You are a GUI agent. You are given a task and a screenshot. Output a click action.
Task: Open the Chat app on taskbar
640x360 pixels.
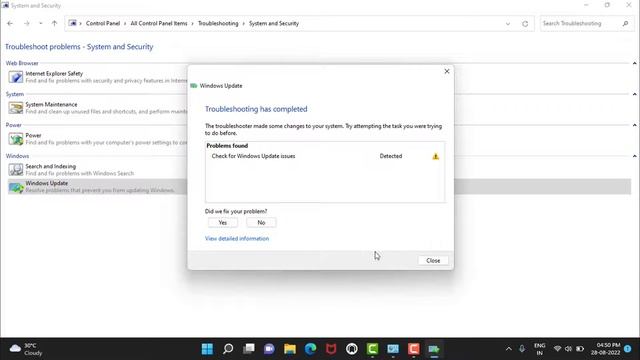click(x=269, y=349)
